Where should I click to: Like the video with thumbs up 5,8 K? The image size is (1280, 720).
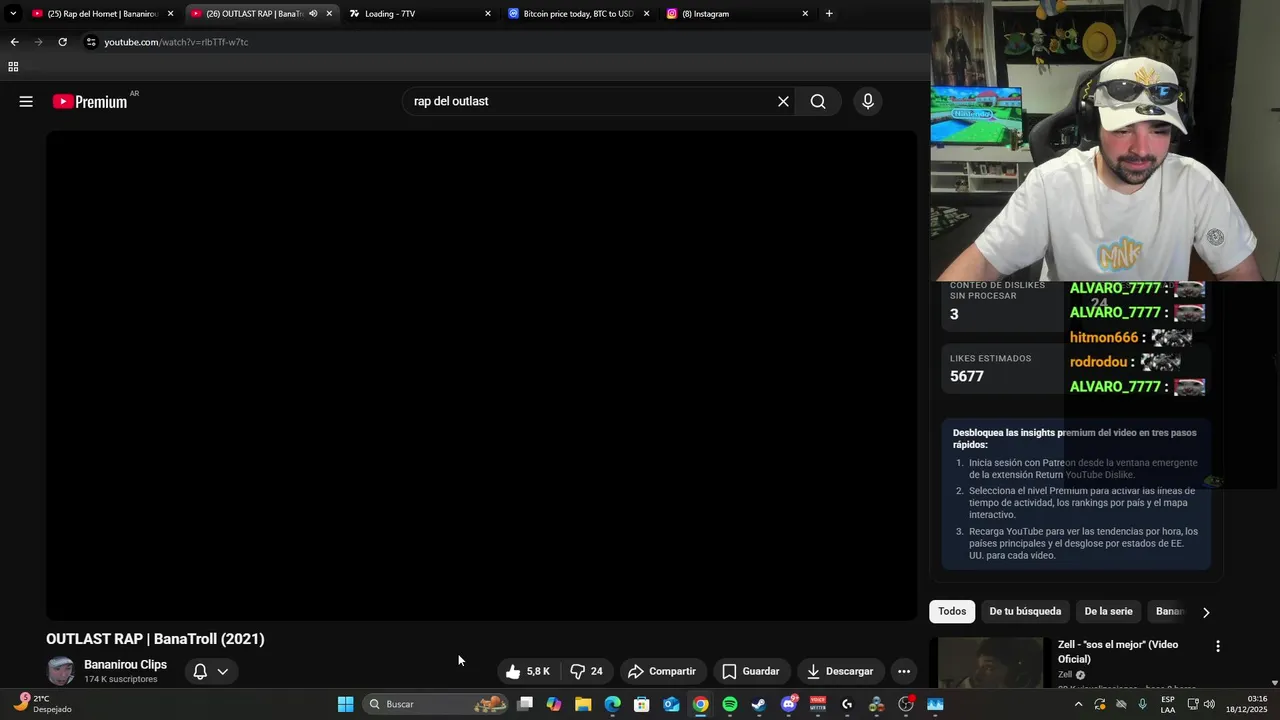pos(527,671)
